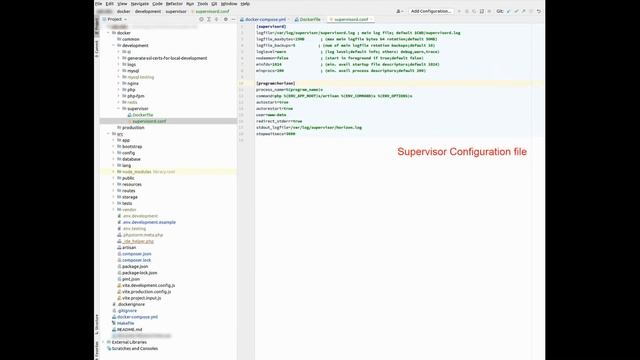
Task: Select Scratches and Consoles node
Action: point(135,349)
